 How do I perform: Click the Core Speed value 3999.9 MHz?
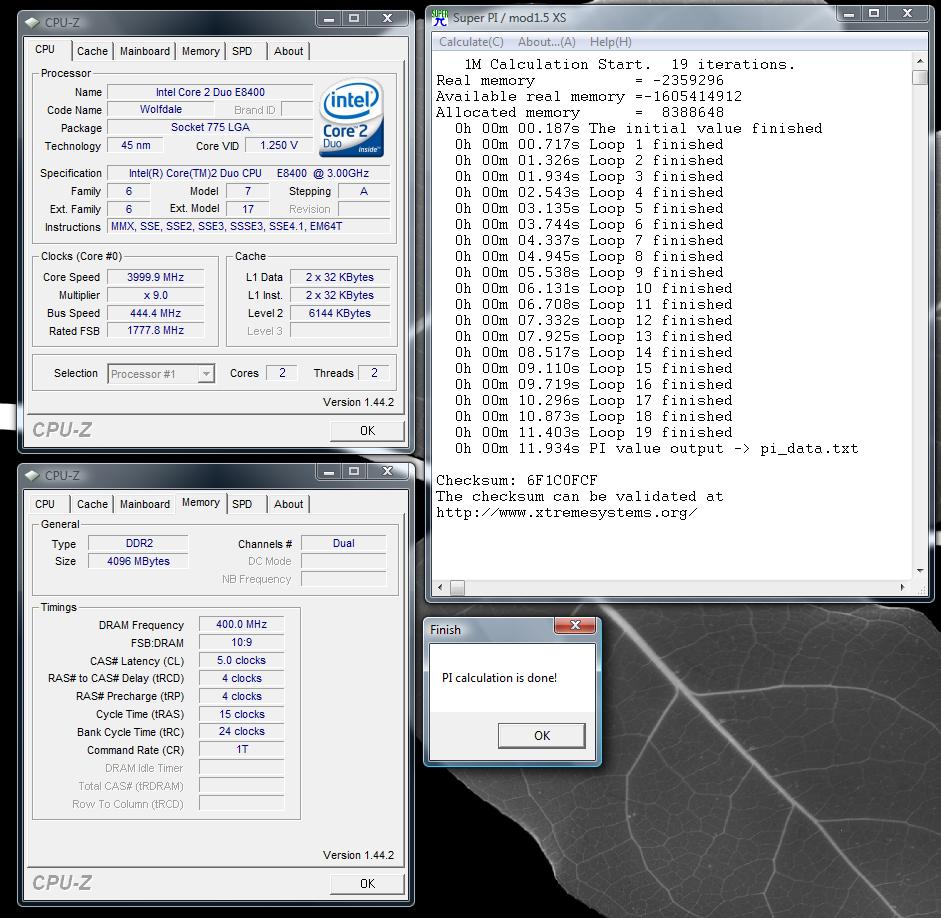click(x=155, y=277)
